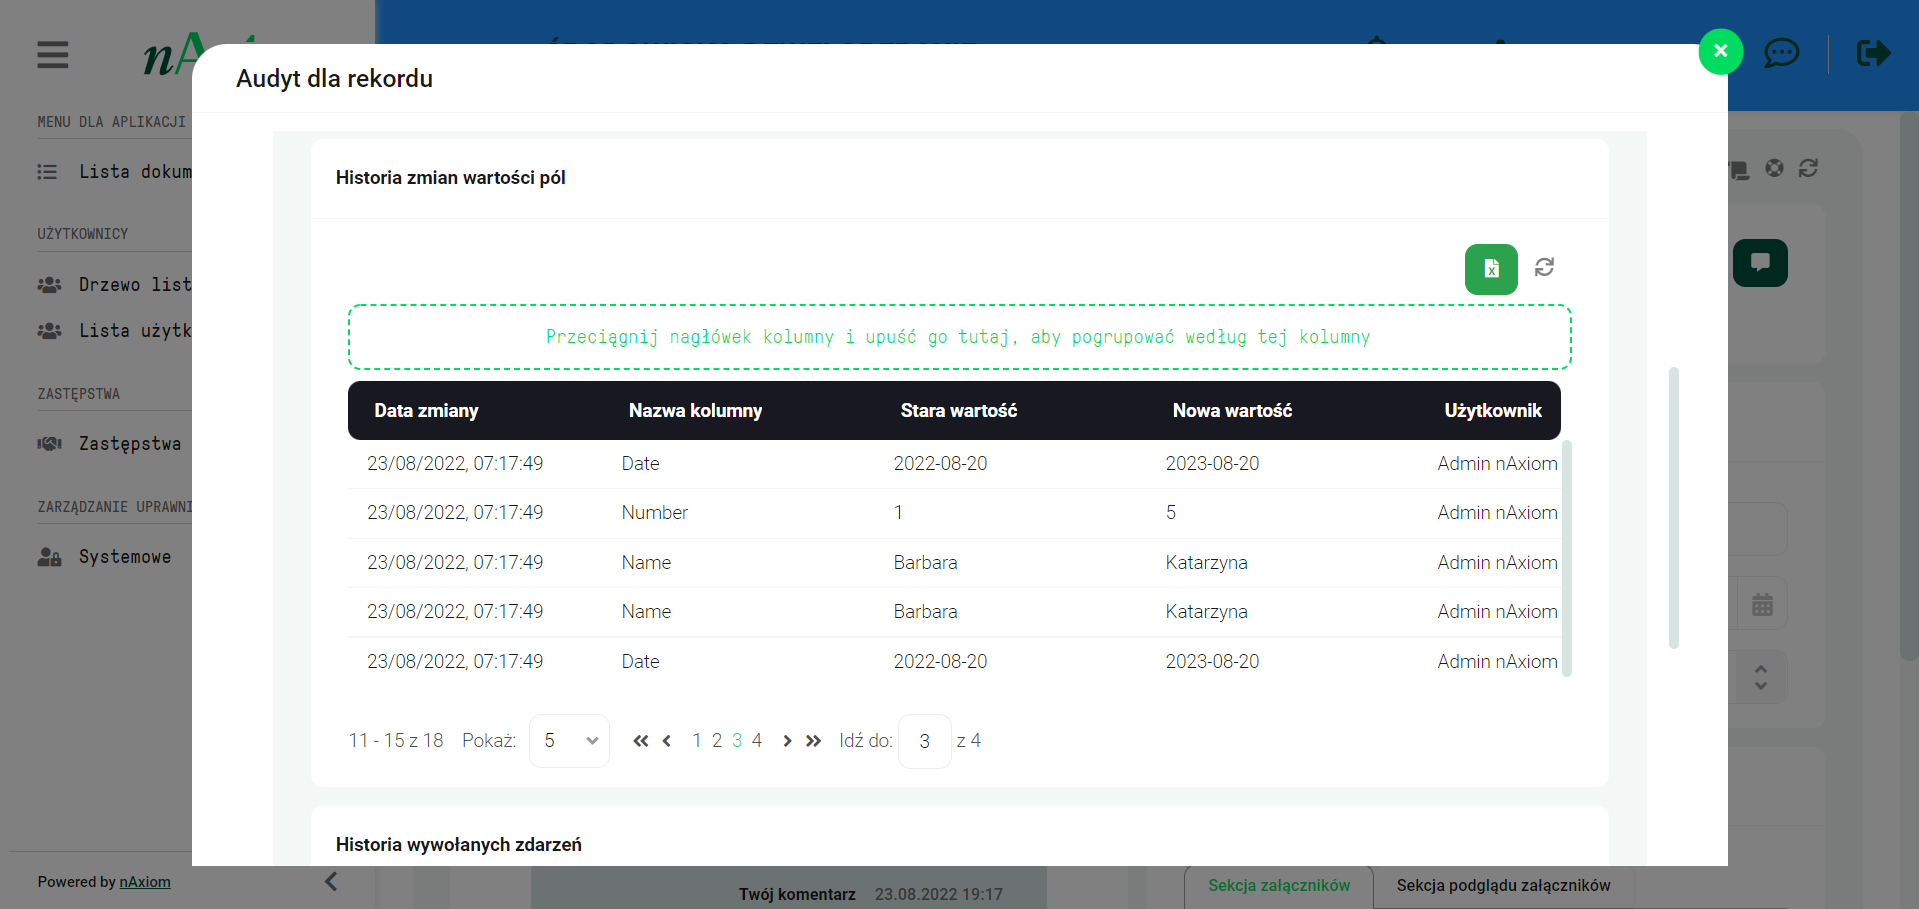Open the Pokaż rows-per-page dropdown

click(x=569, y=741)
